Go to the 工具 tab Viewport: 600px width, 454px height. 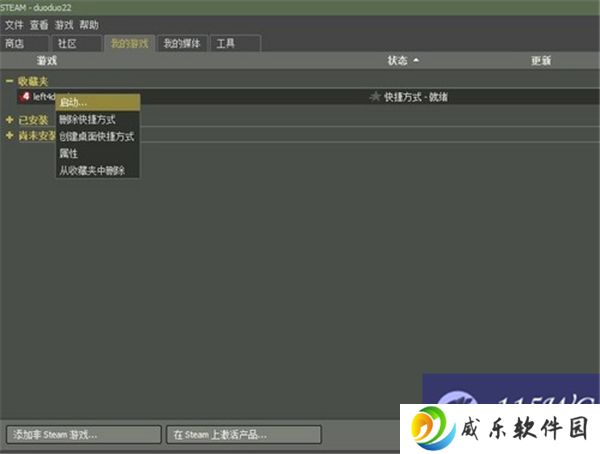(x=235, y=44)
